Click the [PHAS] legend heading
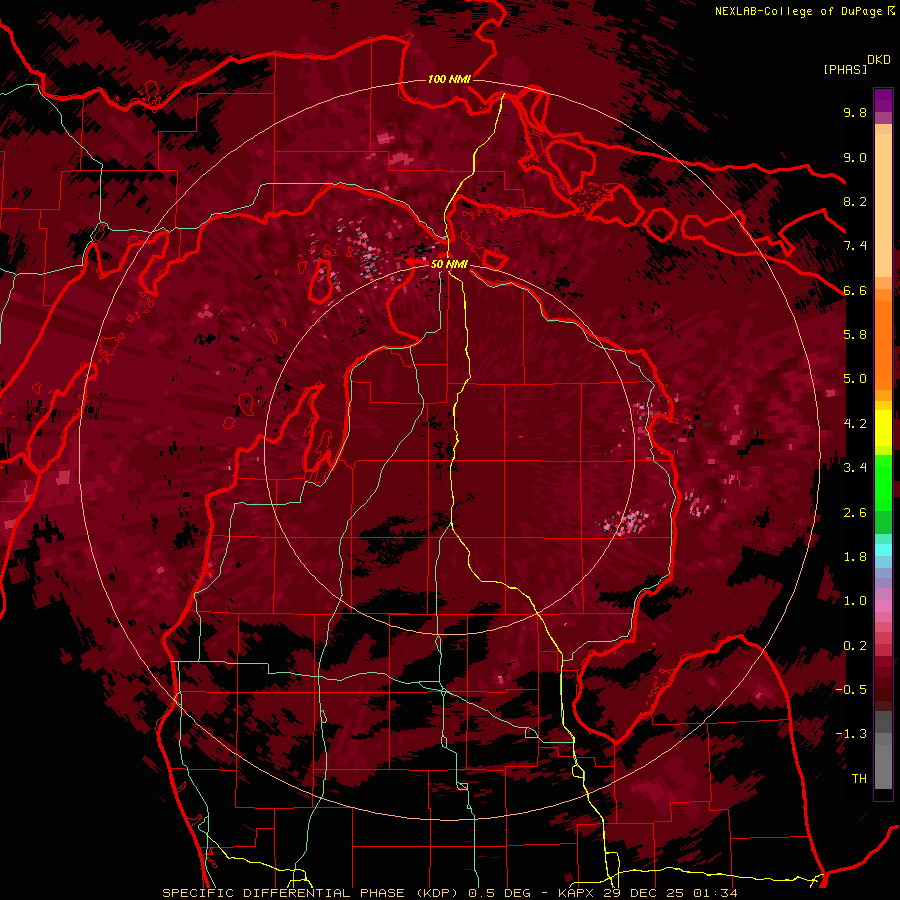 click(x=845, y=70)
